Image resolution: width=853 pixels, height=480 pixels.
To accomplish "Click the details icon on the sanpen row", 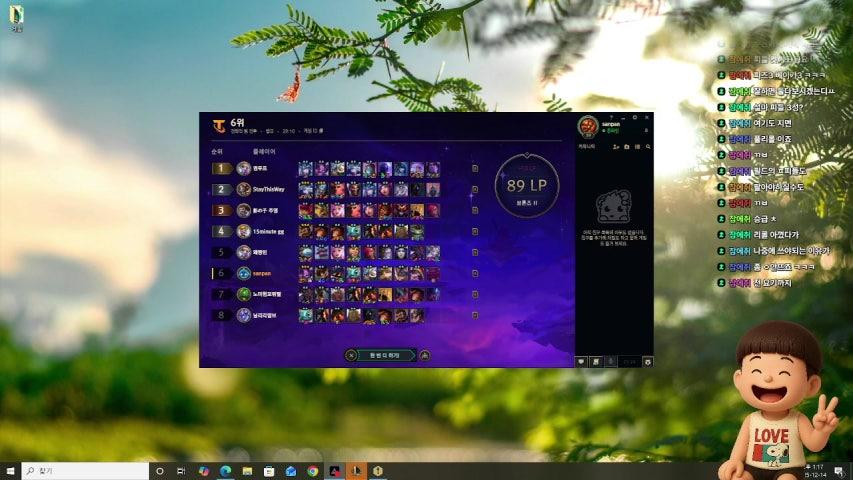I will pyautogui.click(x=475, y=273).
